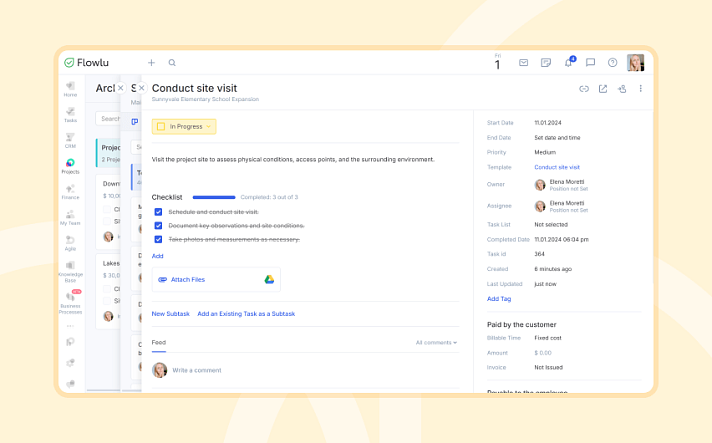Open notifications bell icon

[569, 62]
